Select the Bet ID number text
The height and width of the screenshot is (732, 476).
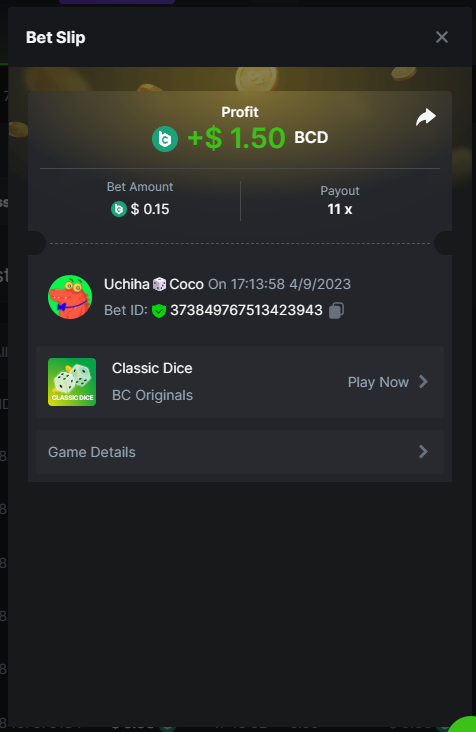[246, 310]
